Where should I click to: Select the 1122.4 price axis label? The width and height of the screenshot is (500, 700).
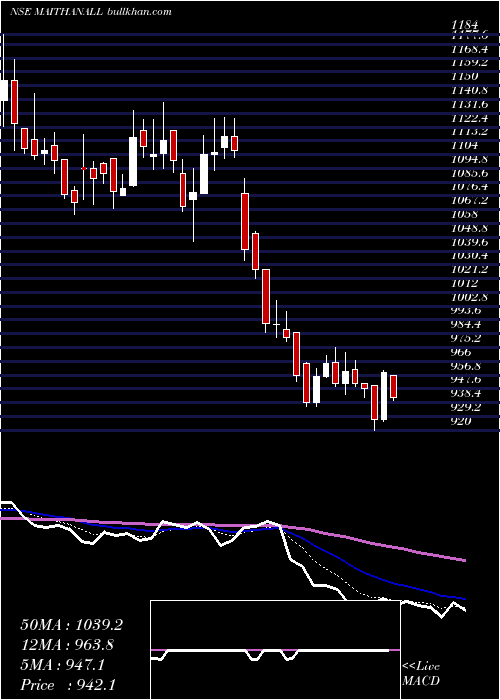tap(469, 117)
